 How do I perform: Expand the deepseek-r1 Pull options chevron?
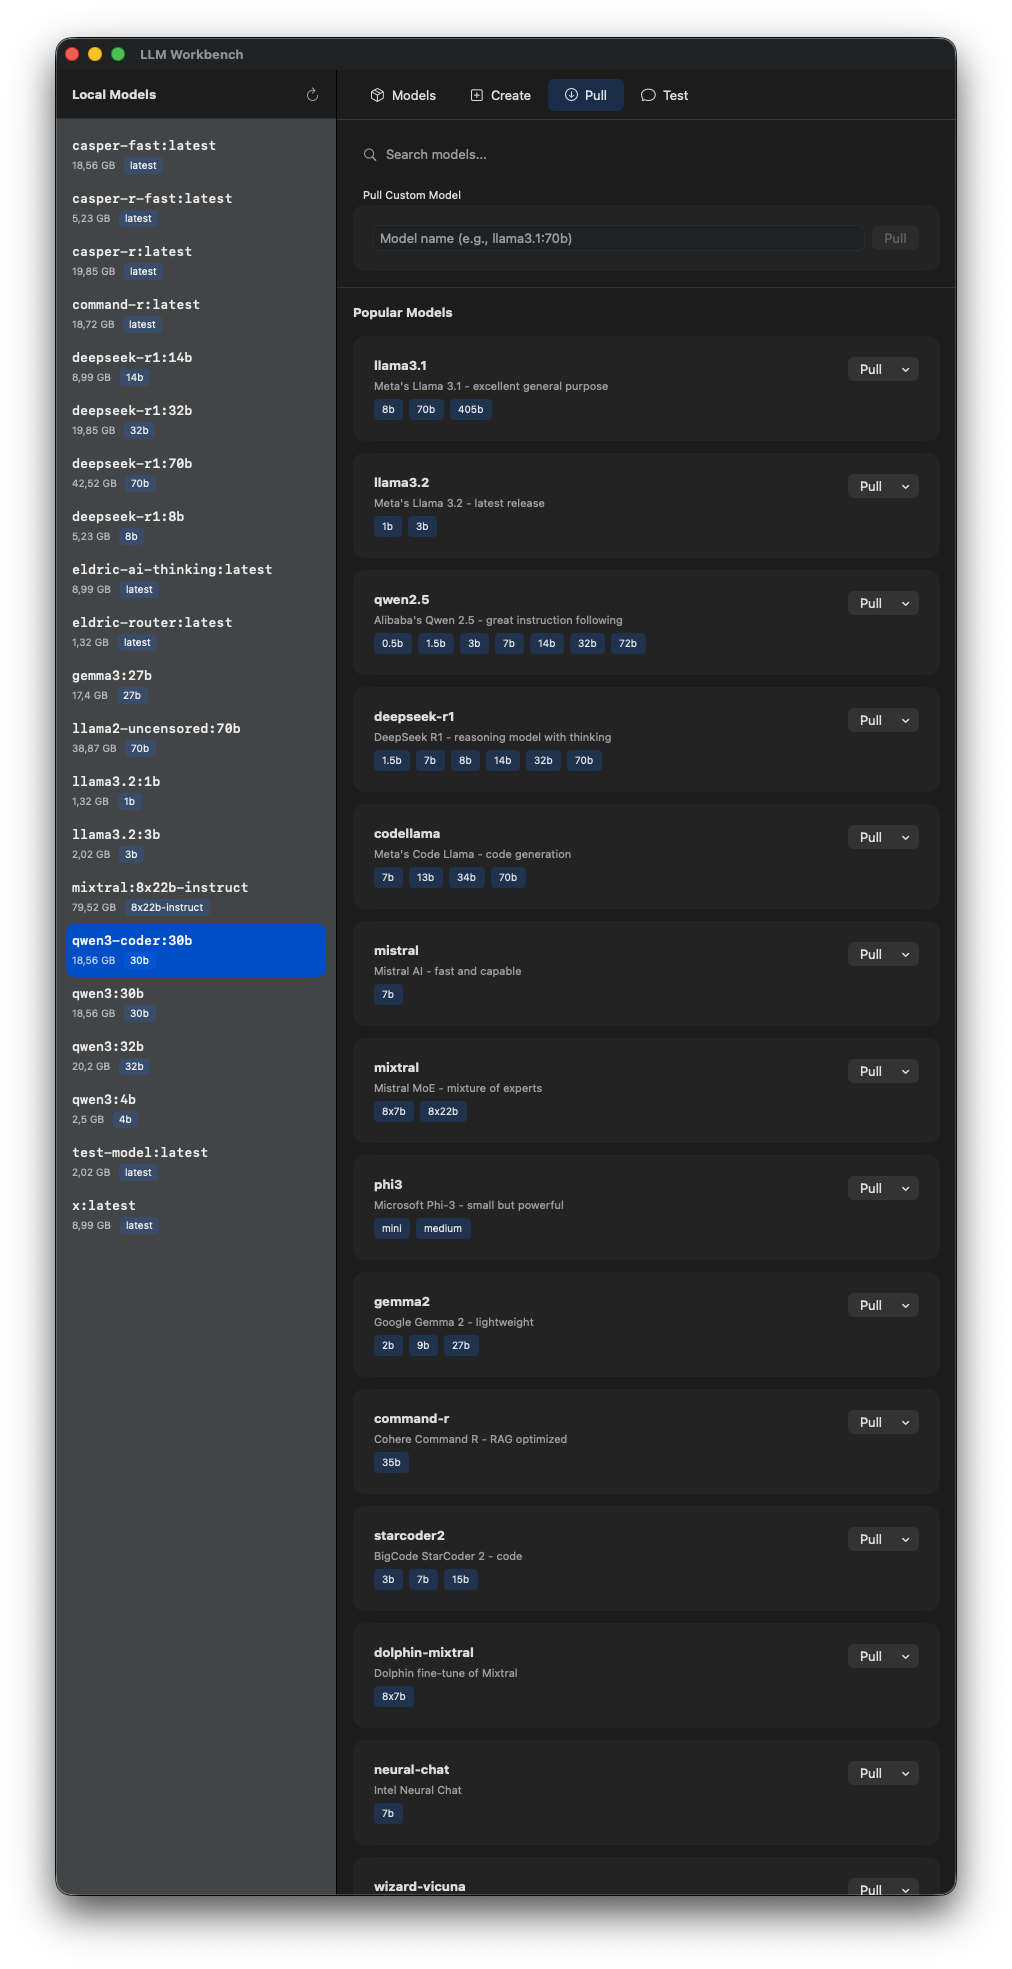(x=906, y=721)
